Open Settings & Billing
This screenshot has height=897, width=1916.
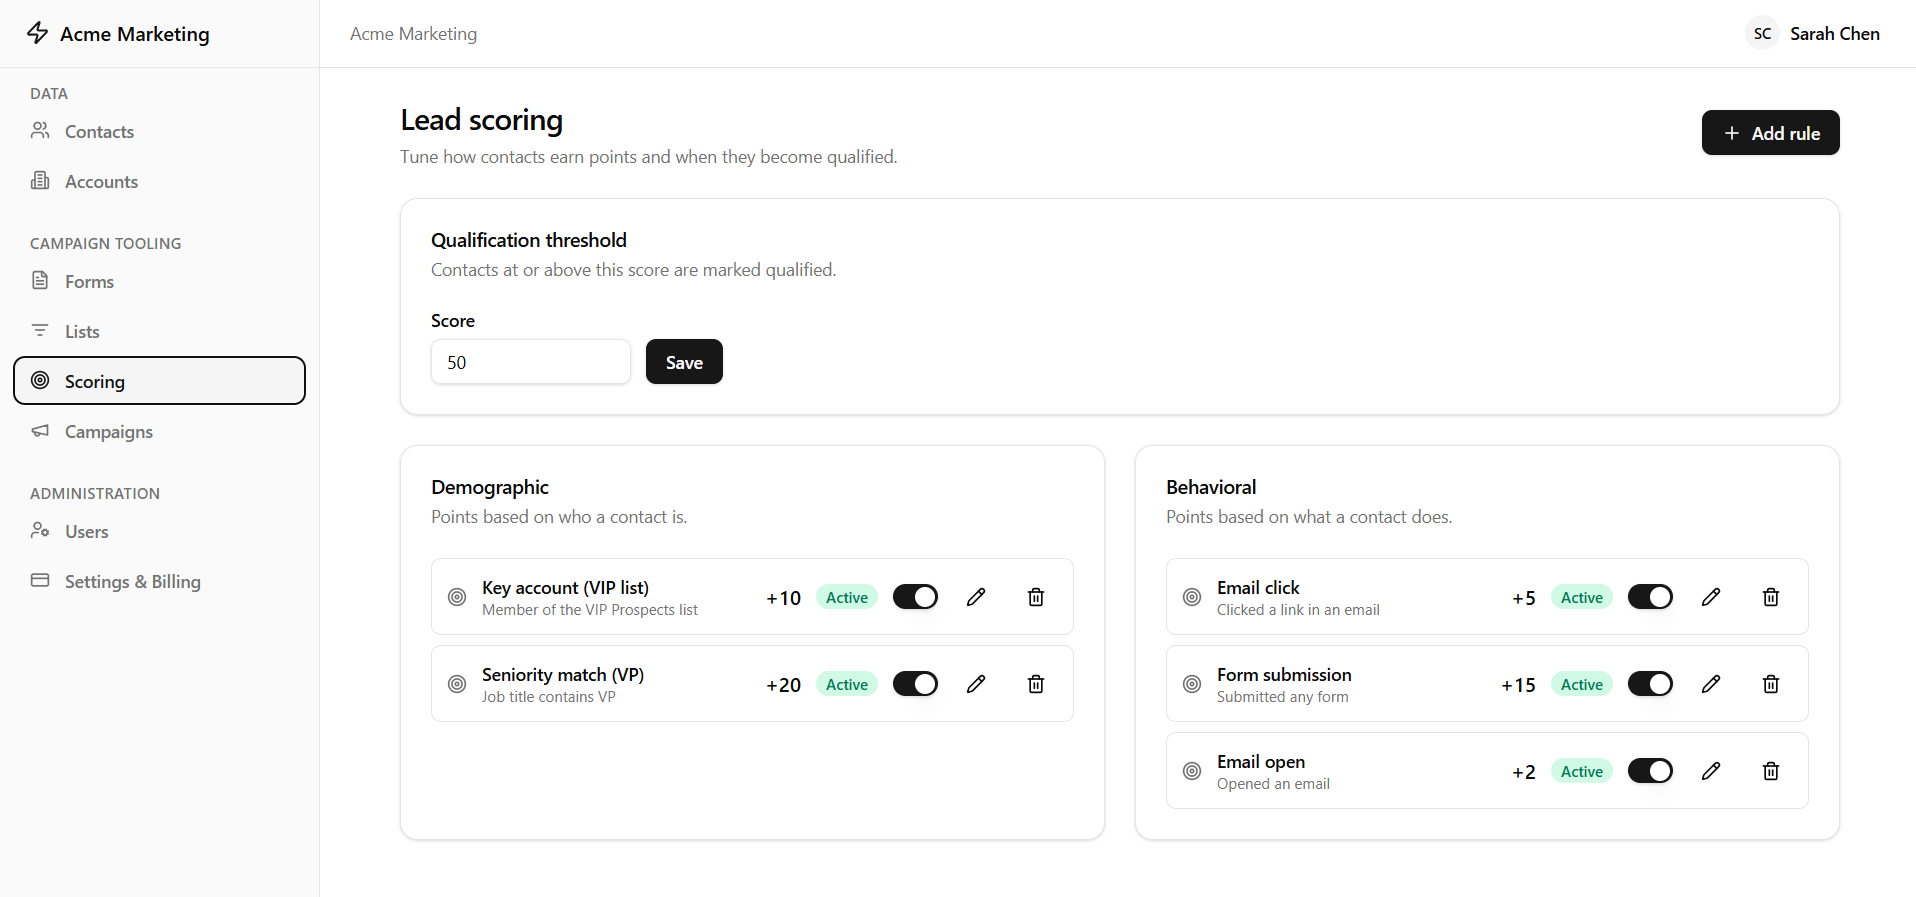tap(159, 581)
